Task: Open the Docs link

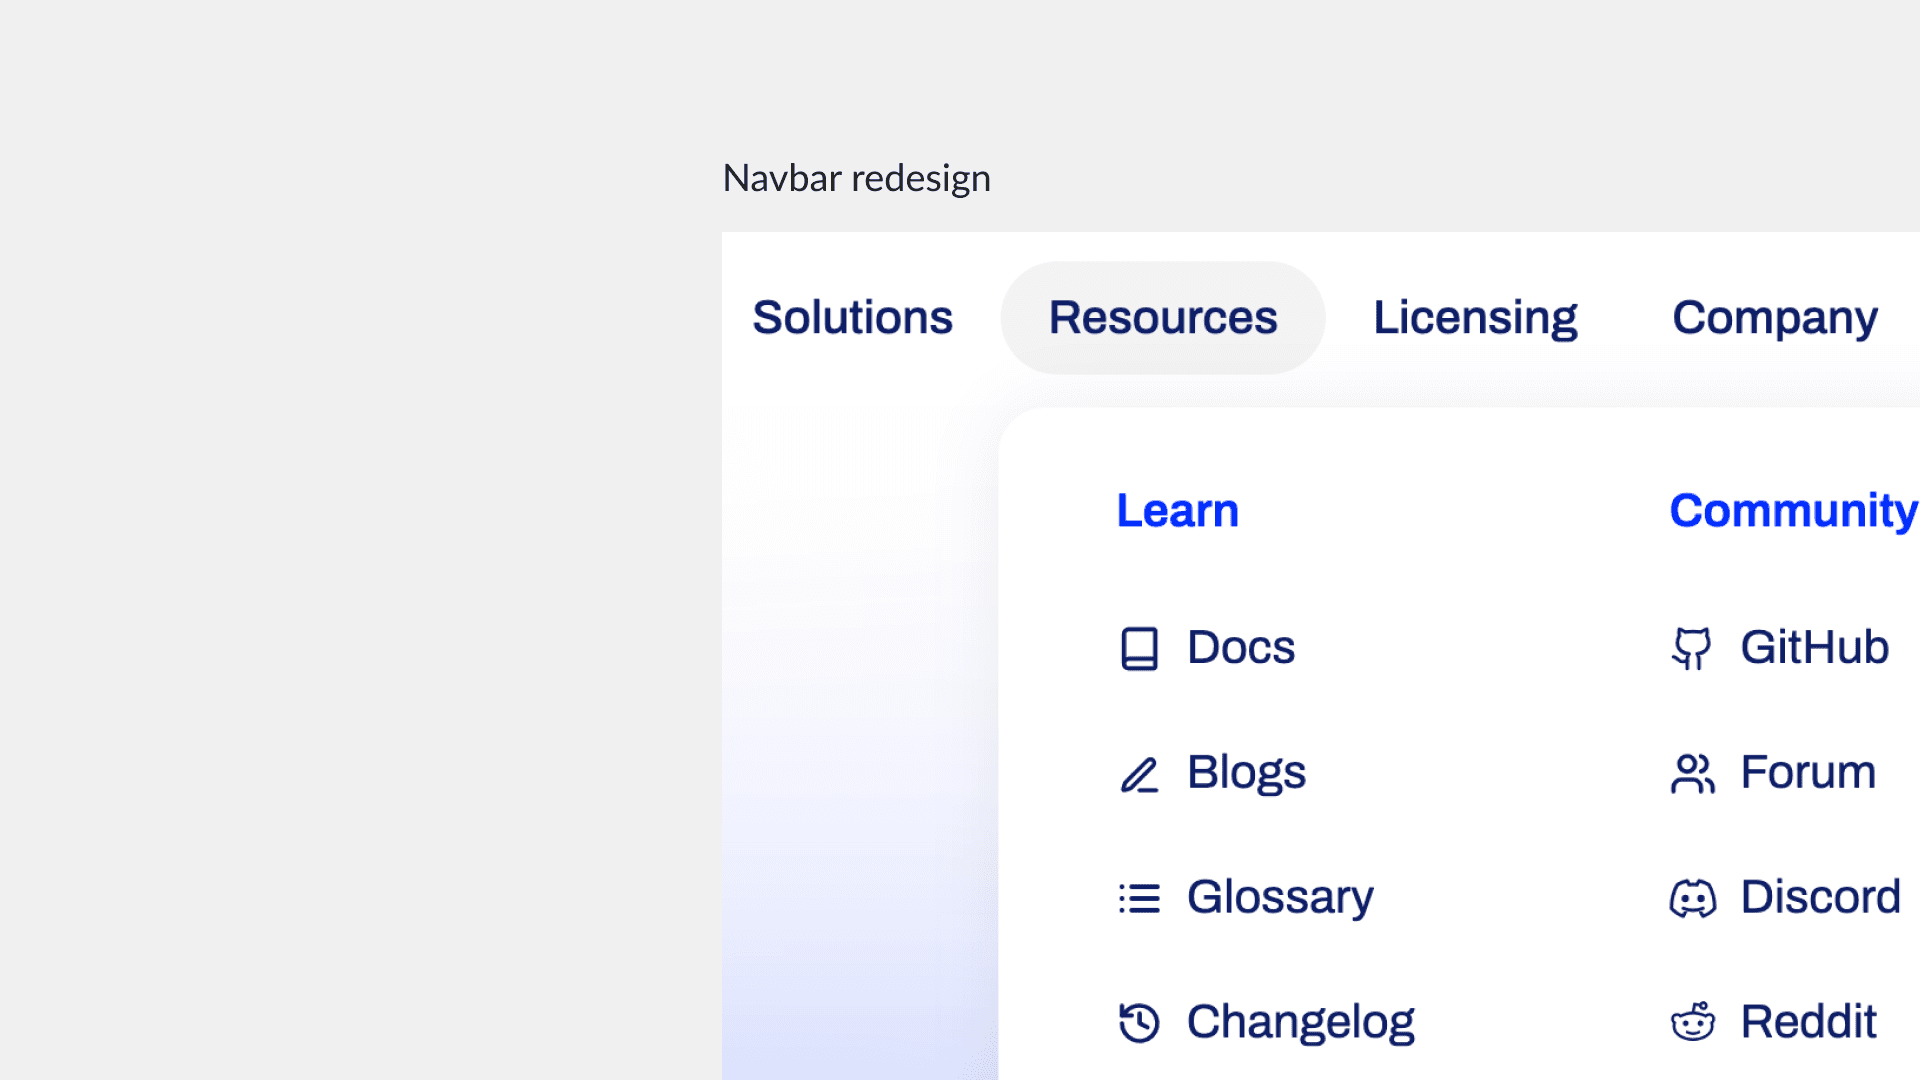Action: (1240, 648)
